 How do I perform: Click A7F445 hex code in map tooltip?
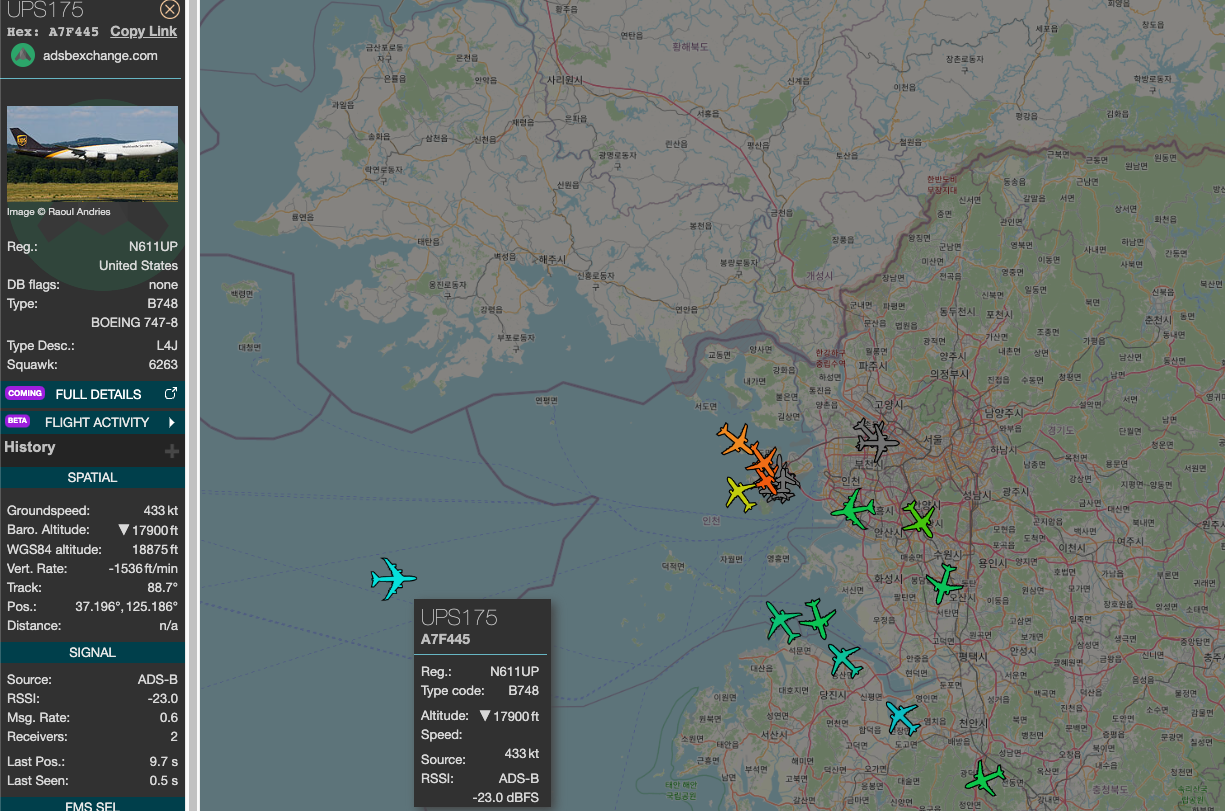(445, 639)
